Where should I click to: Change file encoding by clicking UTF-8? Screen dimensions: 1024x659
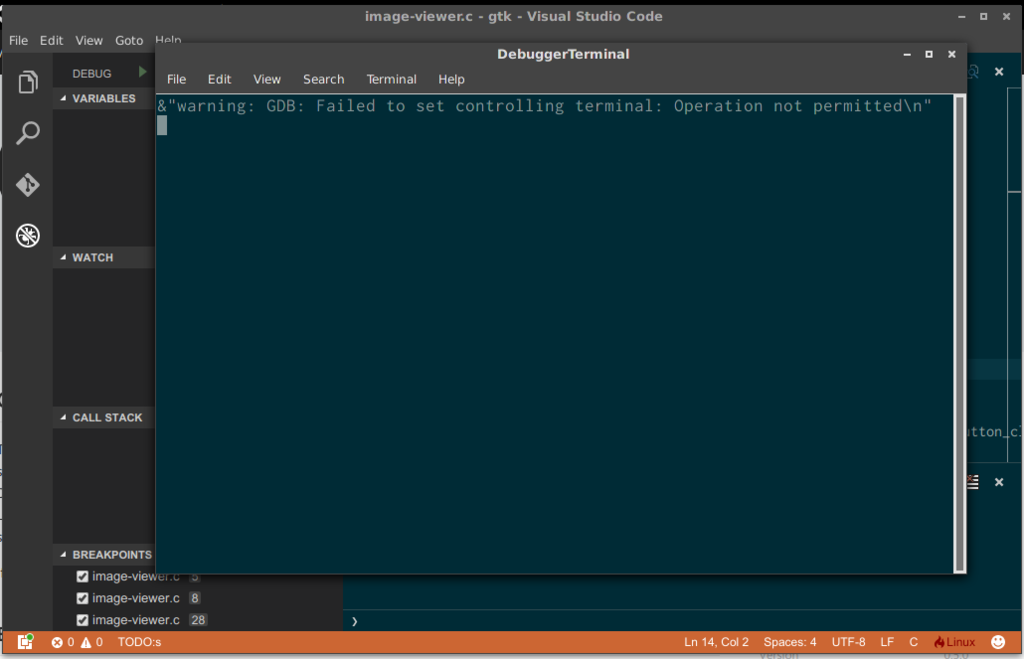(x=848, y=642)
